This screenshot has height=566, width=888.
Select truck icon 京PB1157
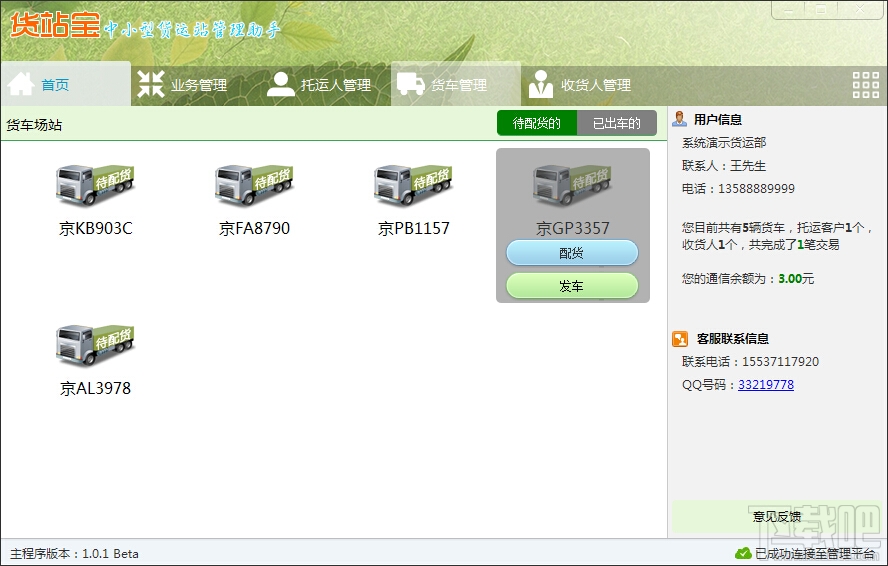pos(413,185)
